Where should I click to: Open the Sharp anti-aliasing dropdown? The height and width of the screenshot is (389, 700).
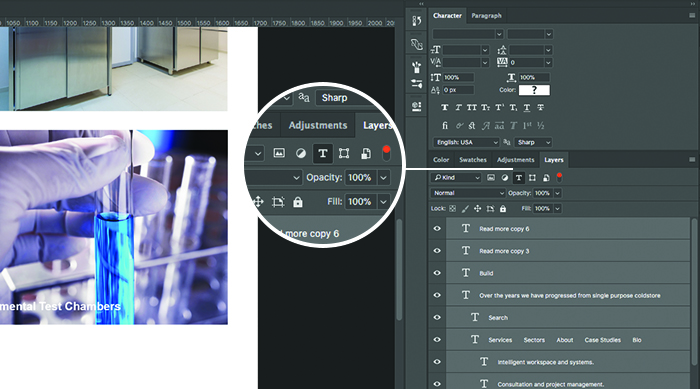[x=533, y=142]
